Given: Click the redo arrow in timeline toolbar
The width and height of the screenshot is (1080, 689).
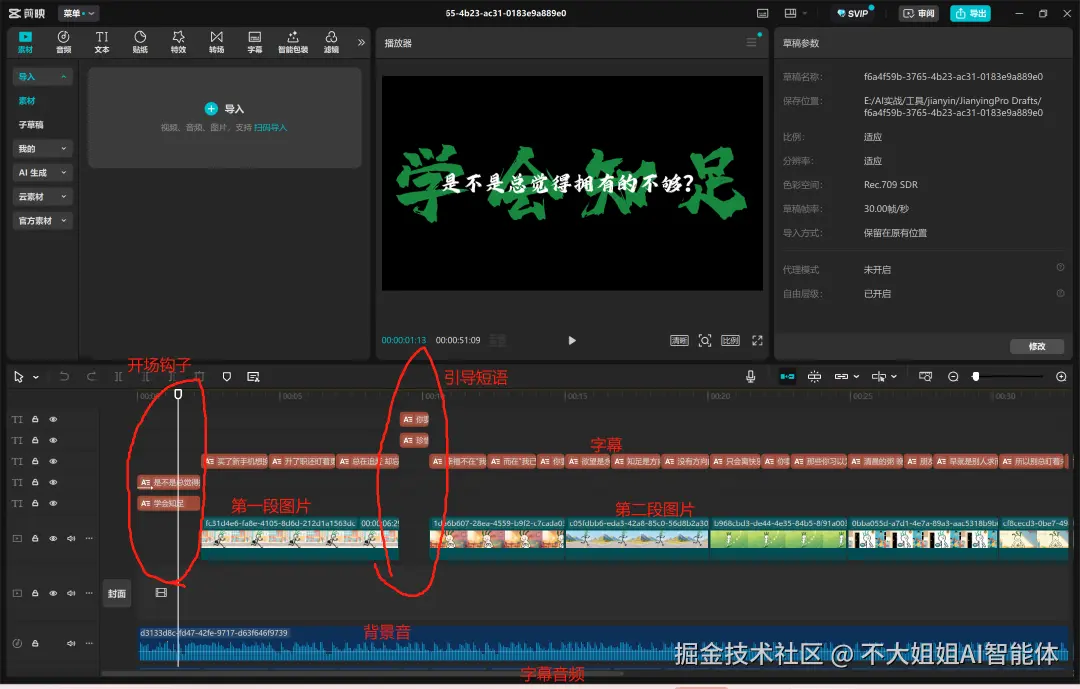Looking at the screenshot, I should coord(91,376).
